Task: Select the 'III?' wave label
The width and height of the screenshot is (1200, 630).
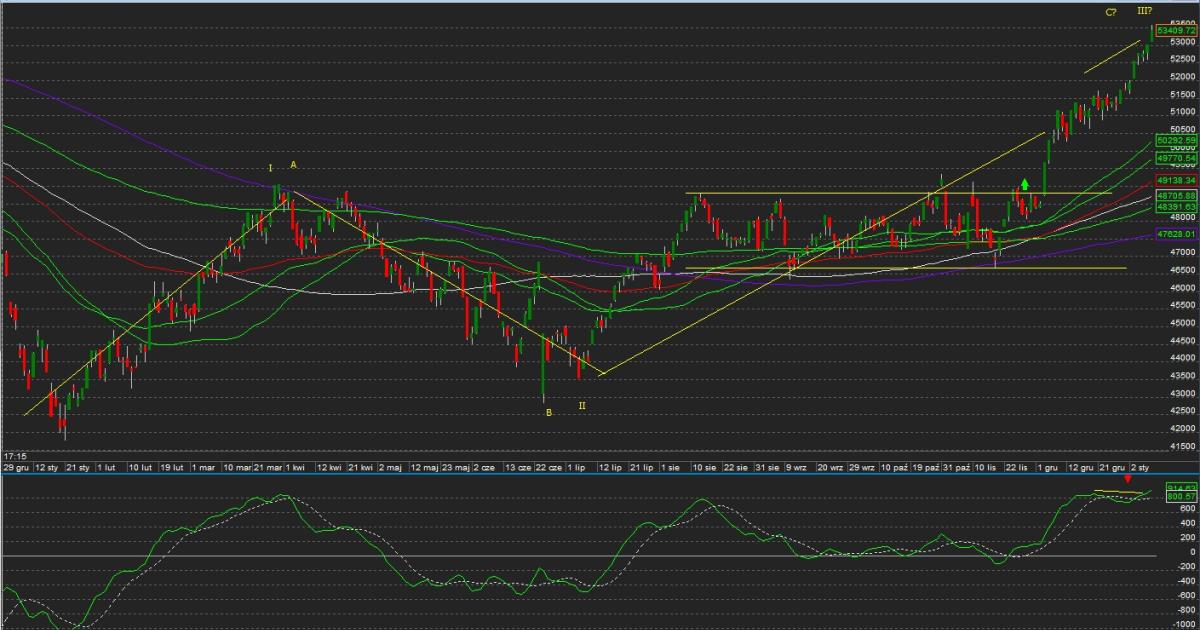Action: point(1145,11)
